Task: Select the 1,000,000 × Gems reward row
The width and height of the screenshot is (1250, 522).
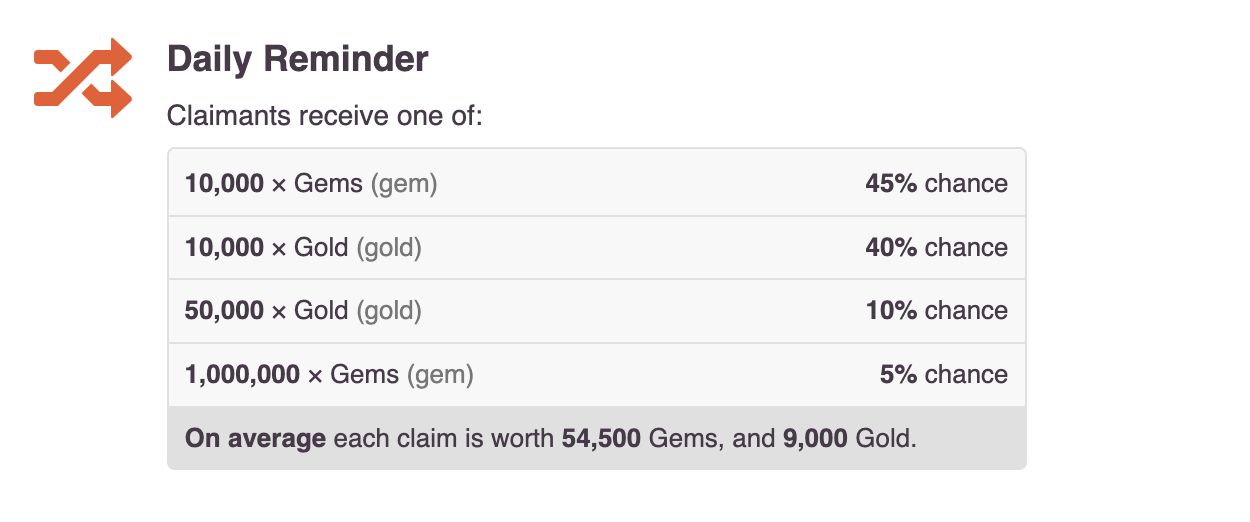Action: 596,375
